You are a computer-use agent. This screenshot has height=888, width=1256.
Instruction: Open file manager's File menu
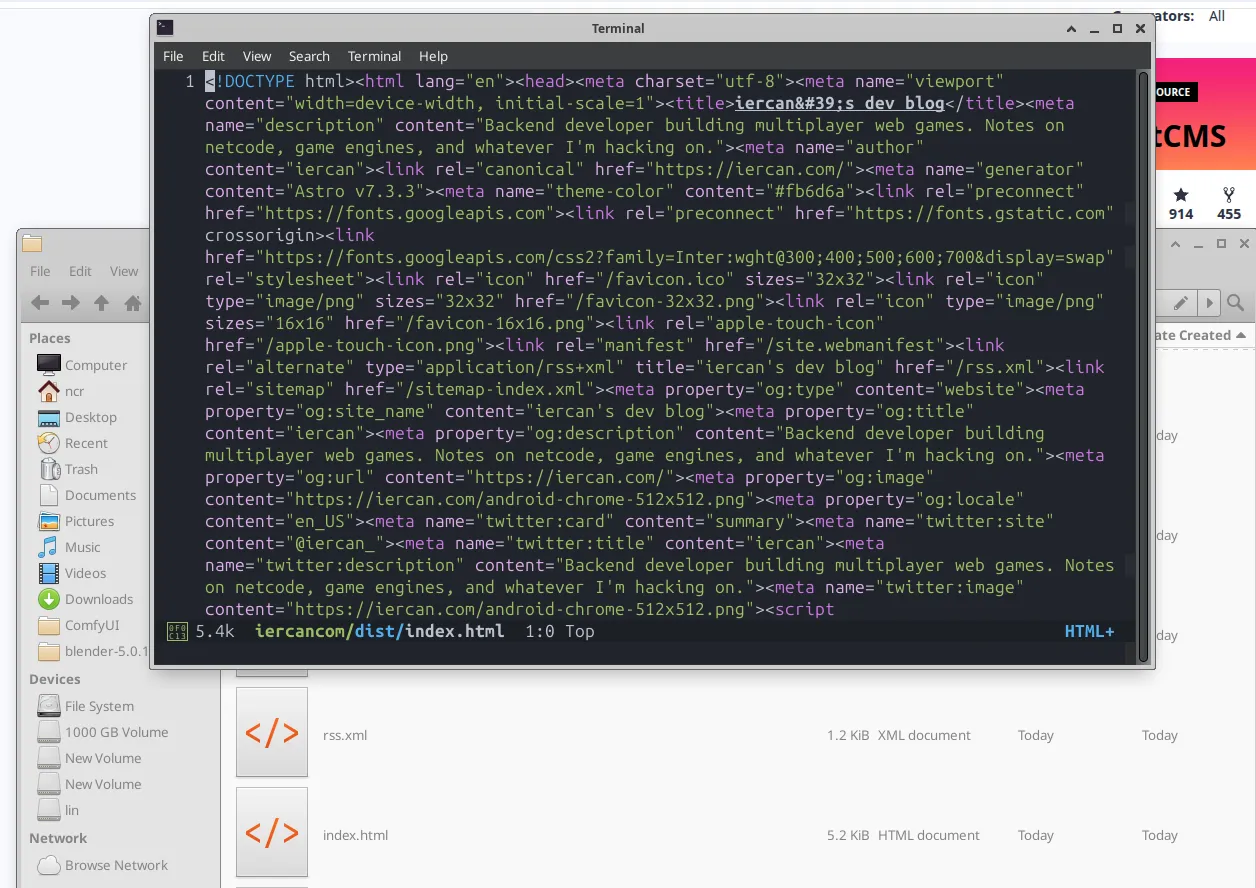pos(40,271)
